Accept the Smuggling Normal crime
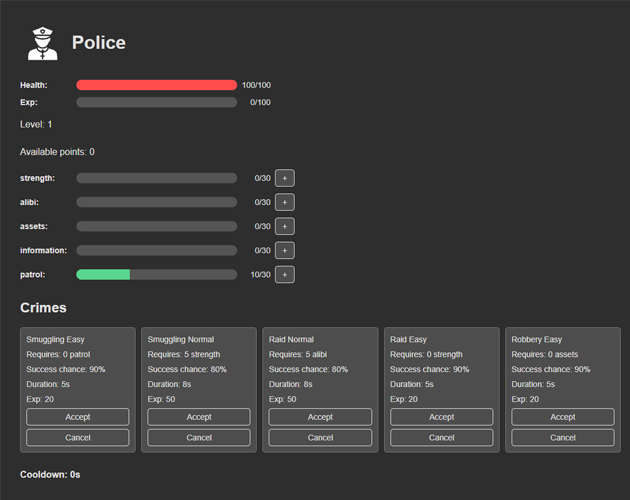This screenshot has height=500, width=630. [x=199, y=417]
